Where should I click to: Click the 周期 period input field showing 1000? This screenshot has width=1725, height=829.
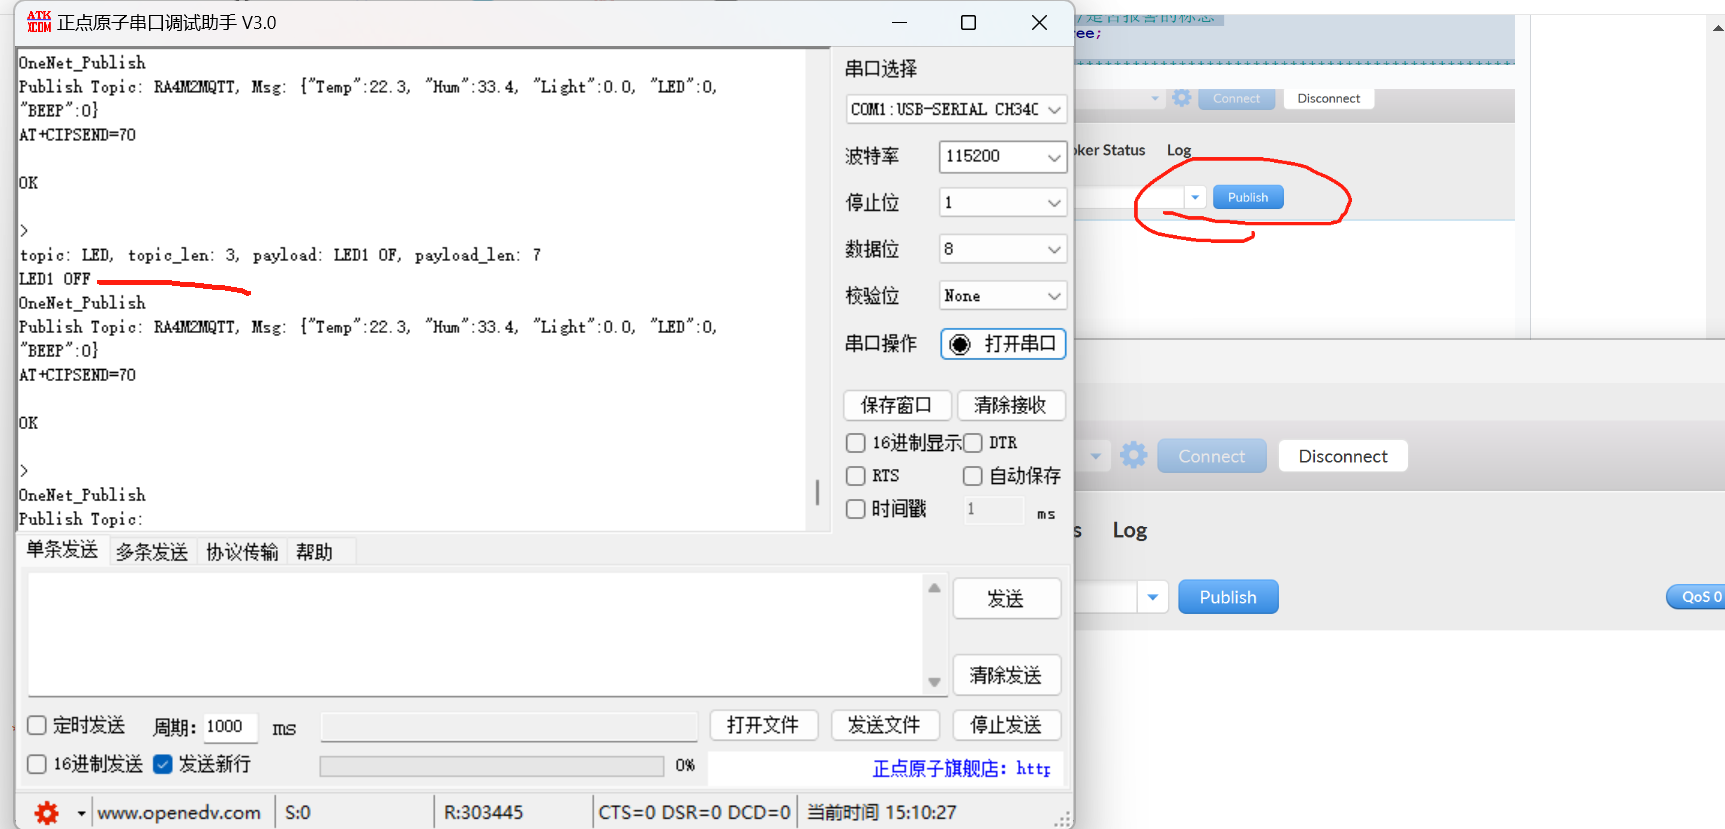[230, 727]
